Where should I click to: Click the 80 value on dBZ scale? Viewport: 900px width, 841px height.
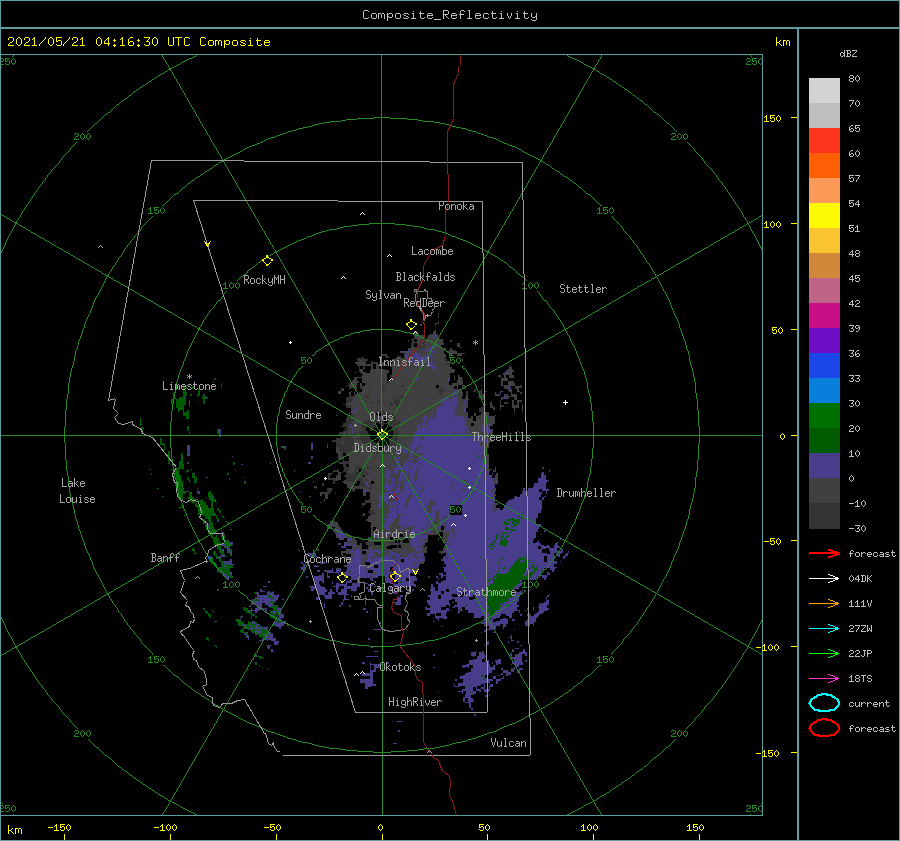[855, 78]
